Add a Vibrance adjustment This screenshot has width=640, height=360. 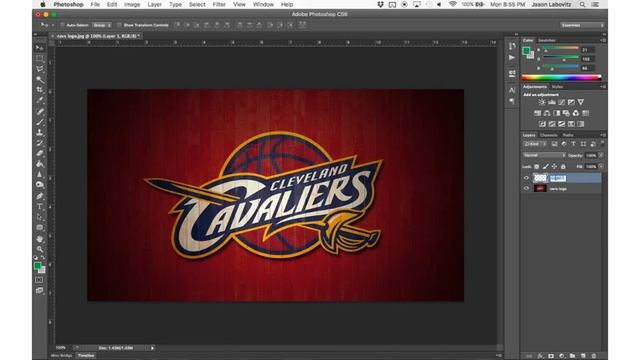[x=581, y=102]
